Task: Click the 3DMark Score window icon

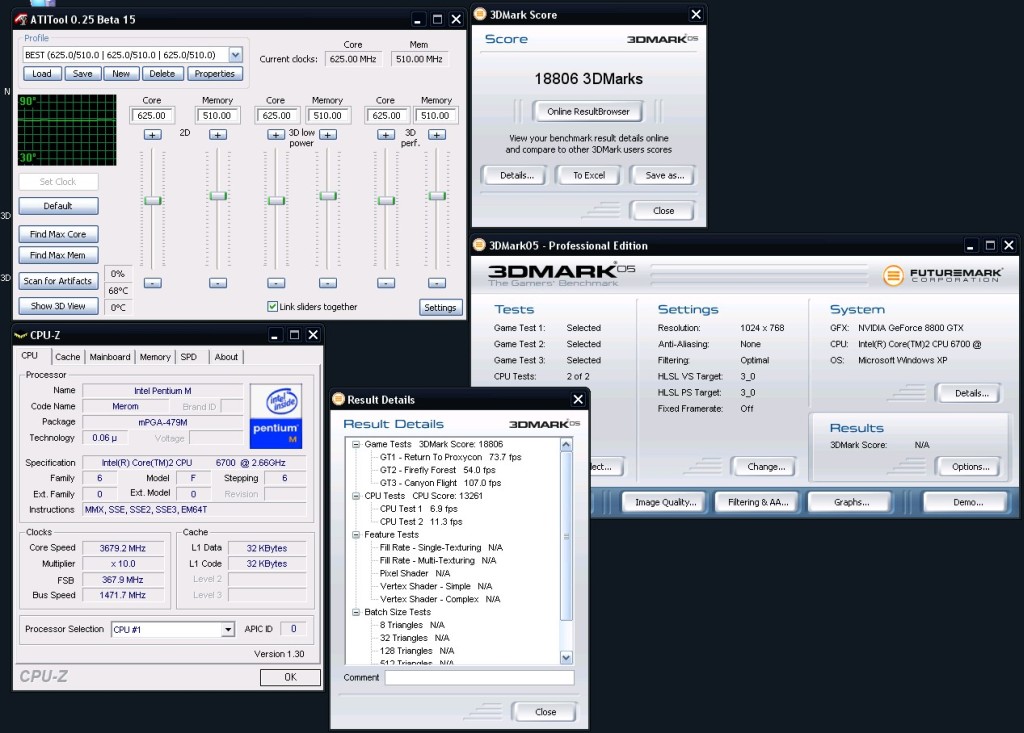Action: pos(480,14)
